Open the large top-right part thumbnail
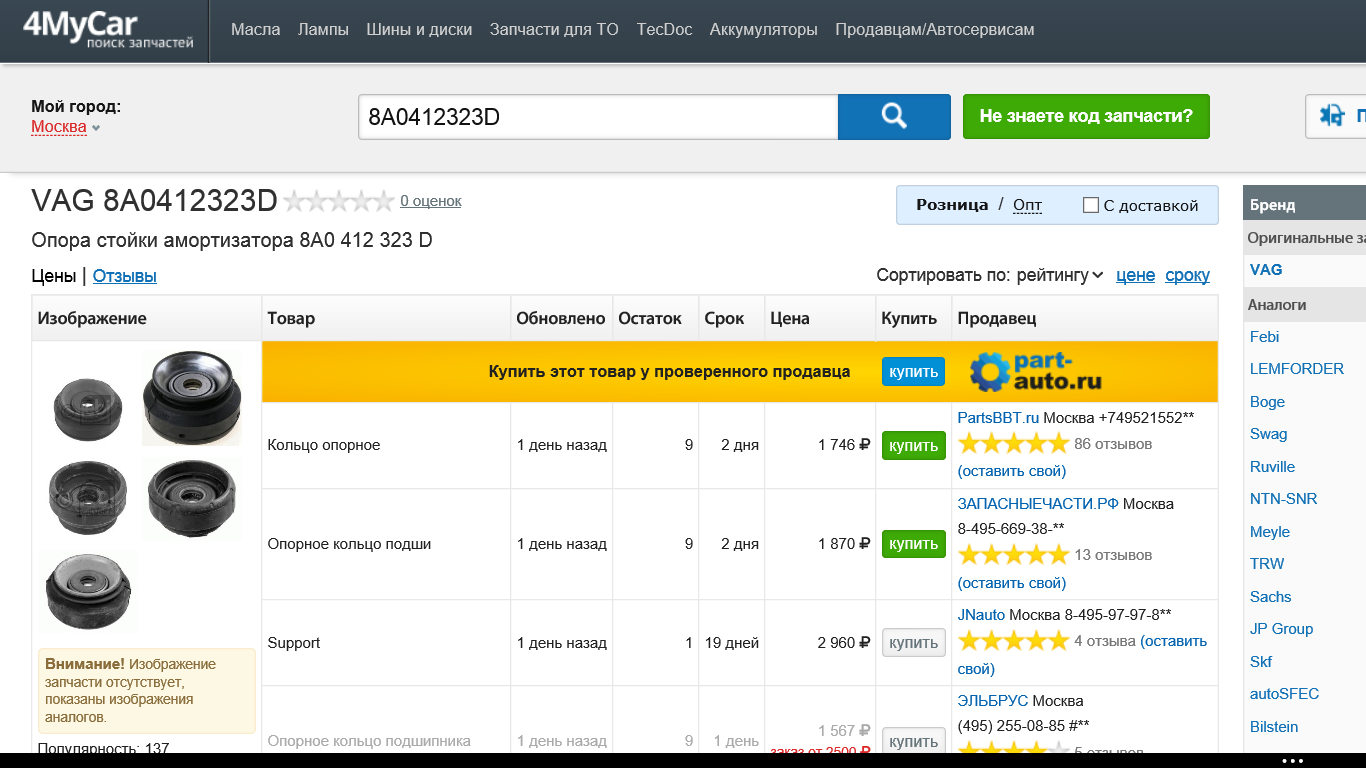 [x=192, y=397]
